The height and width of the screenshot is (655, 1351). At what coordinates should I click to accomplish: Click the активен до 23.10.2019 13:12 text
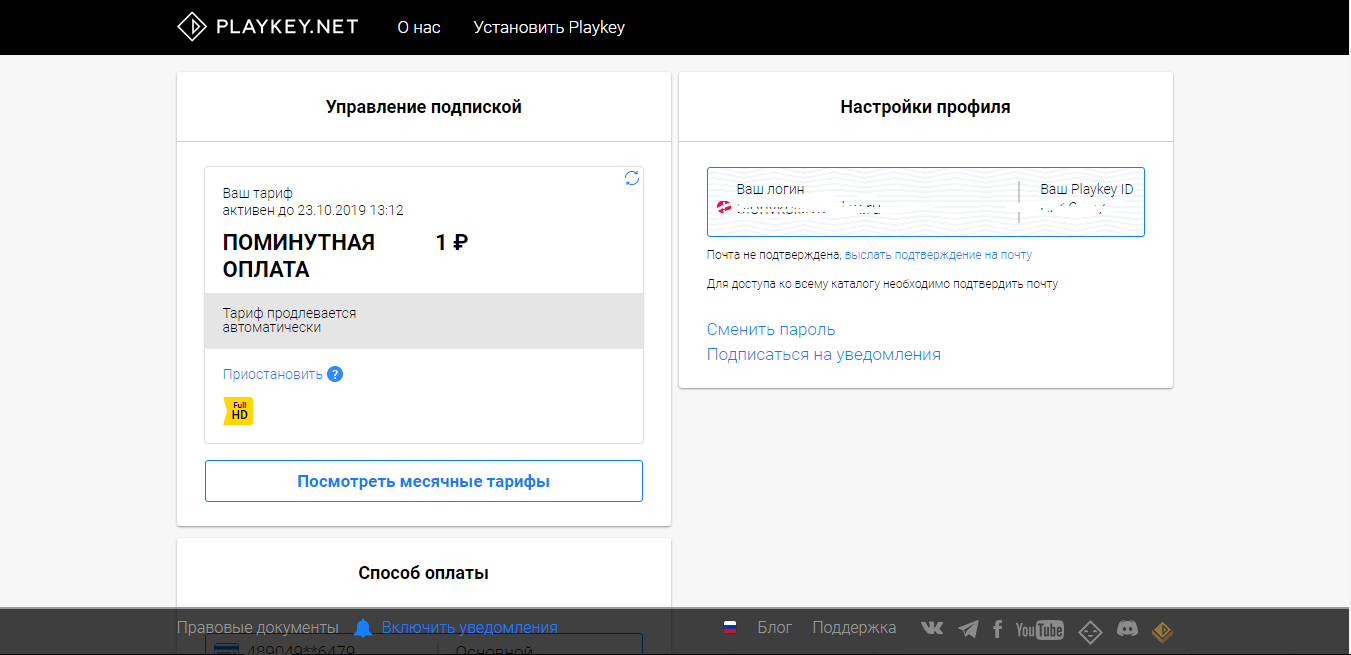tap(313, 210)
